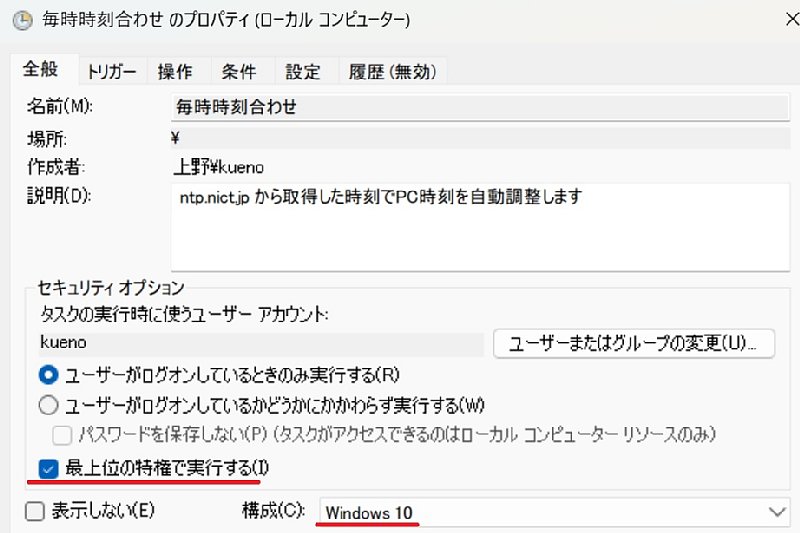Enable the 表示しない checkbox
Image resolution: width=800 pixels, height=533 pixels.
click(x=35, y=511)
